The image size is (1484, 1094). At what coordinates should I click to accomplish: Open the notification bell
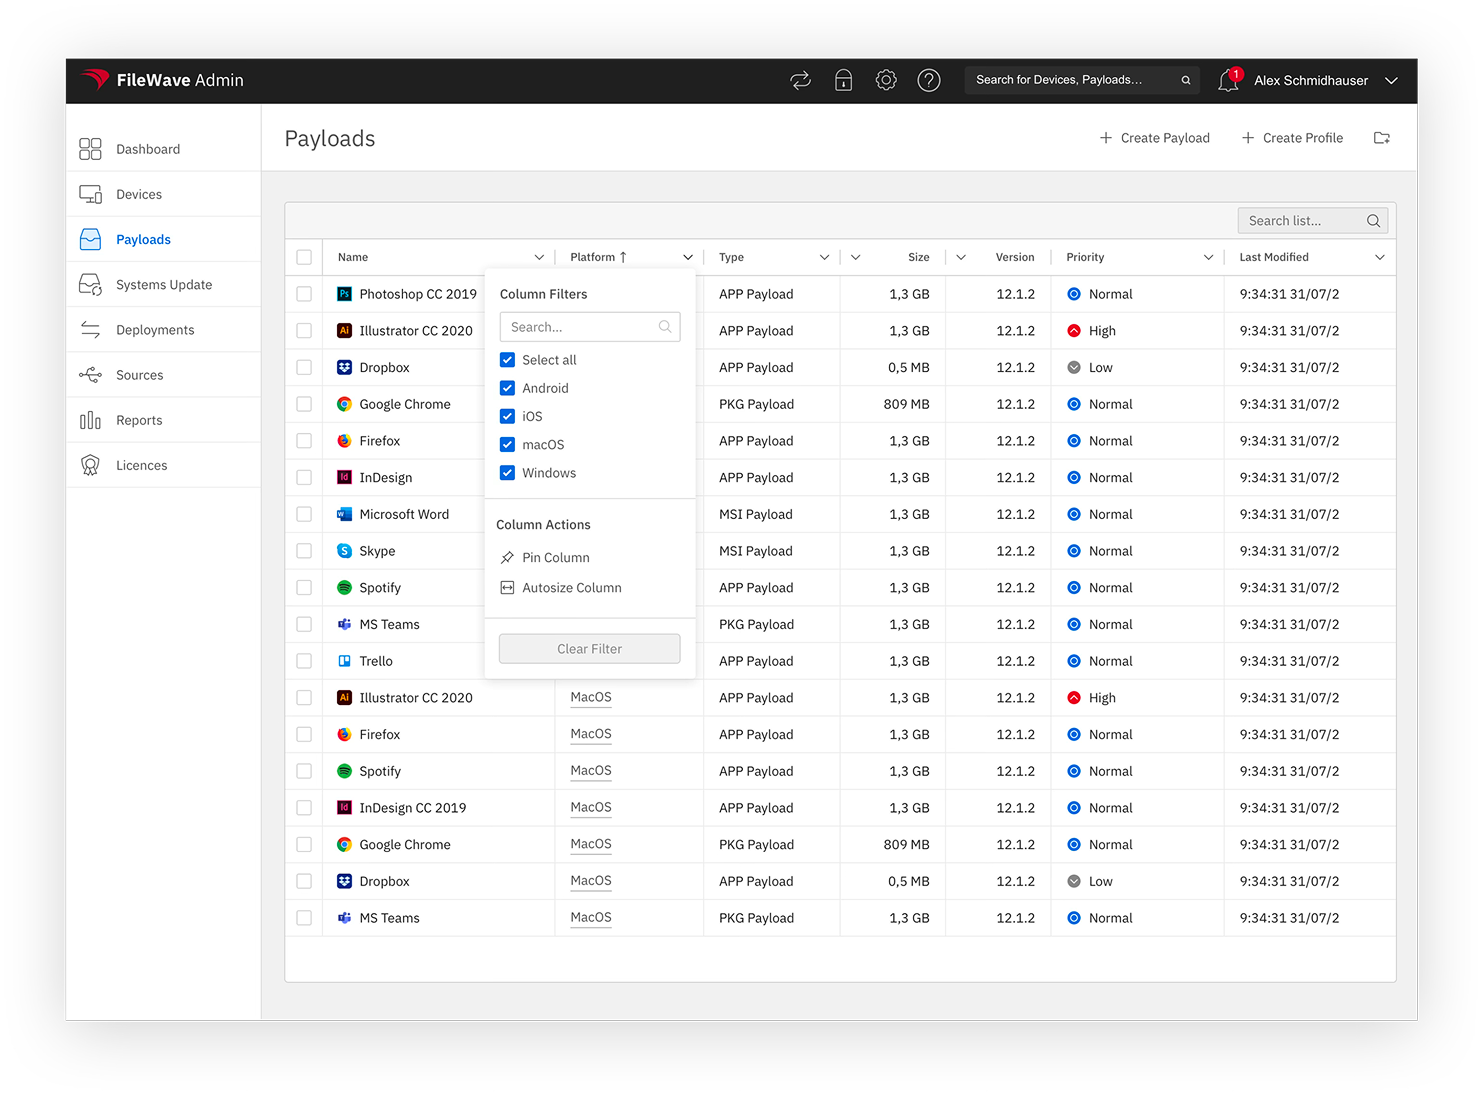pos(1228,80)
